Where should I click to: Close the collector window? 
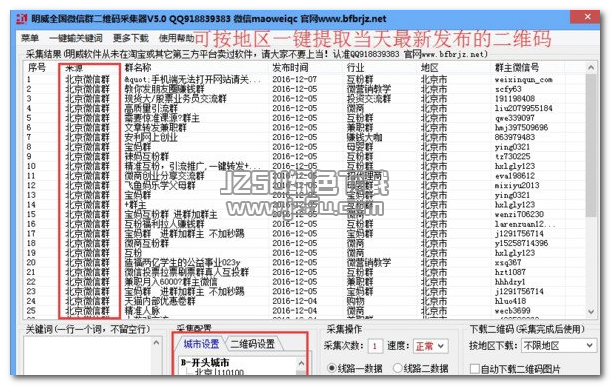coord(587,17)
